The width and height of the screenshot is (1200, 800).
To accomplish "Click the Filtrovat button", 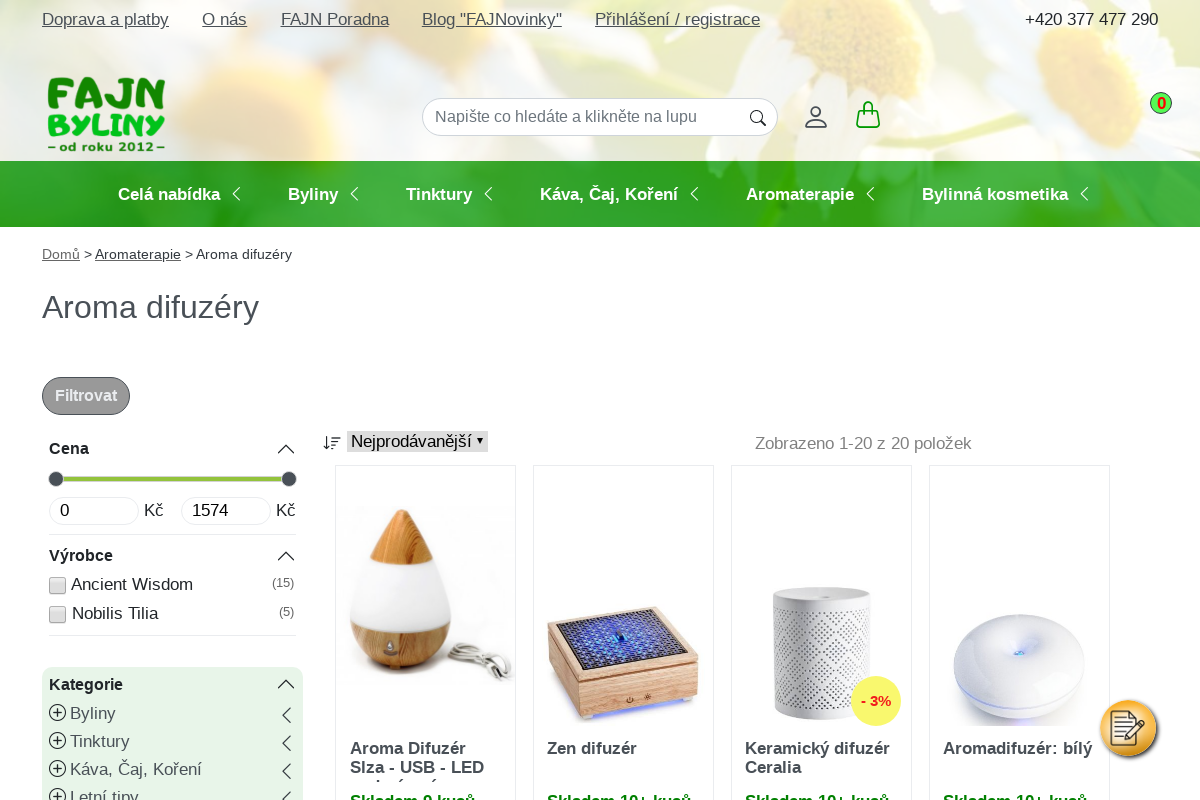I will [x=86, y=396].
